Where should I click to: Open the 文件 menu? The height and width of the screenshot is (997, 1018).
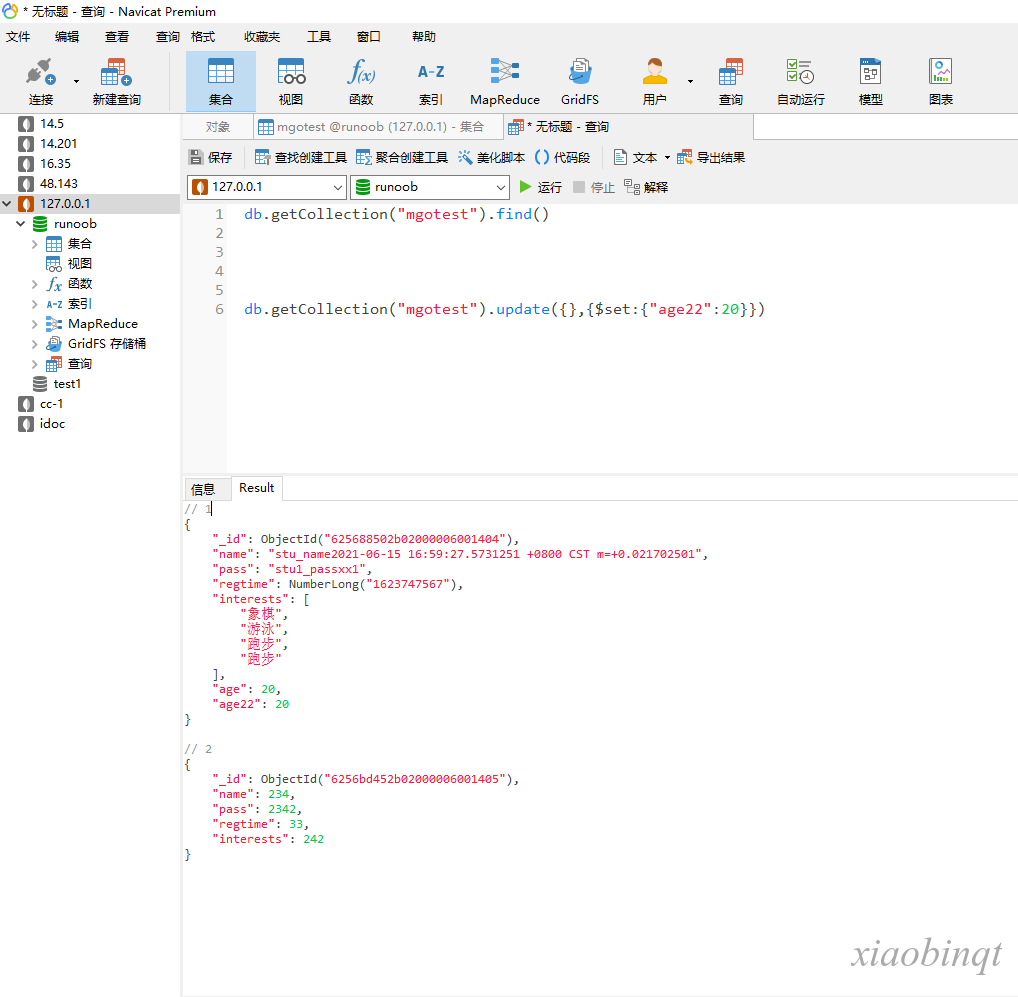click(x=18, y=36)
